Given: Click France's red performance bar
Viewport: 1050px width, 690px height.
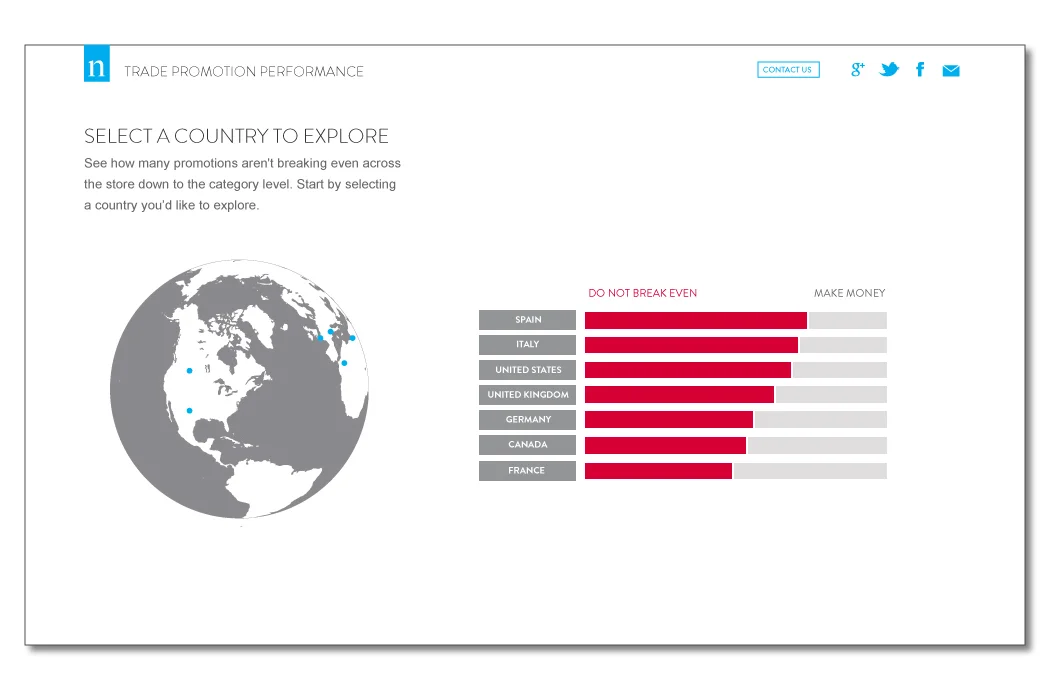Looking at the screenshot, I should point(658,471).
